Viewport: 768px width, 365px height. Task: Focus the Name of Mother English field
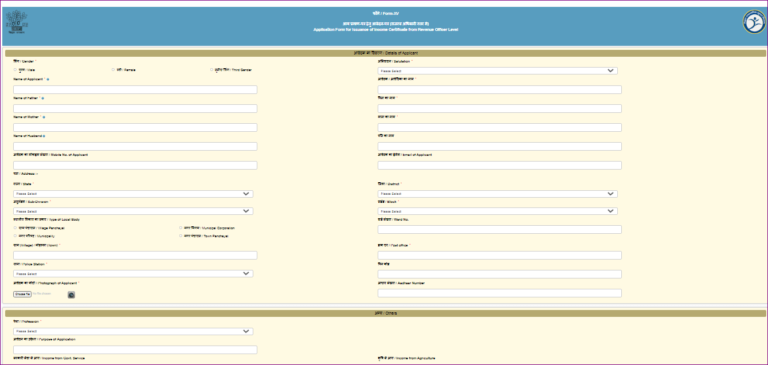pyautogui.click(x=135, y=127)
